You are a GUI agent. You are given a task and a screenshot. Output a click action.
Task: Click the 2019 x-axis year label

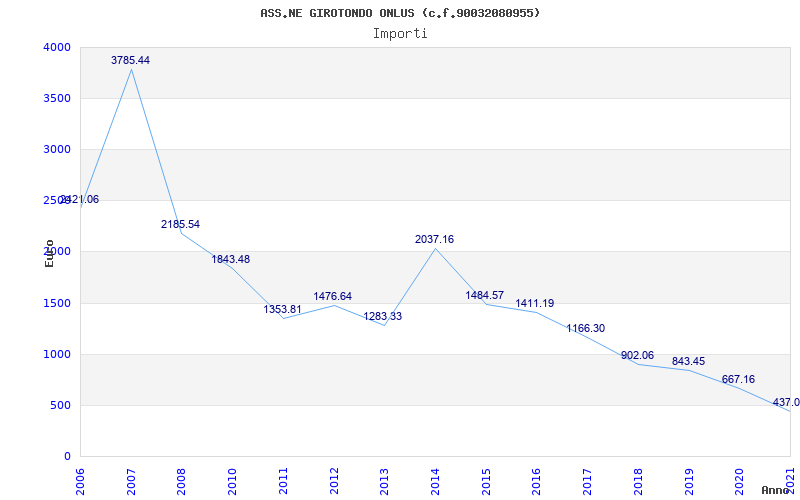688,481
